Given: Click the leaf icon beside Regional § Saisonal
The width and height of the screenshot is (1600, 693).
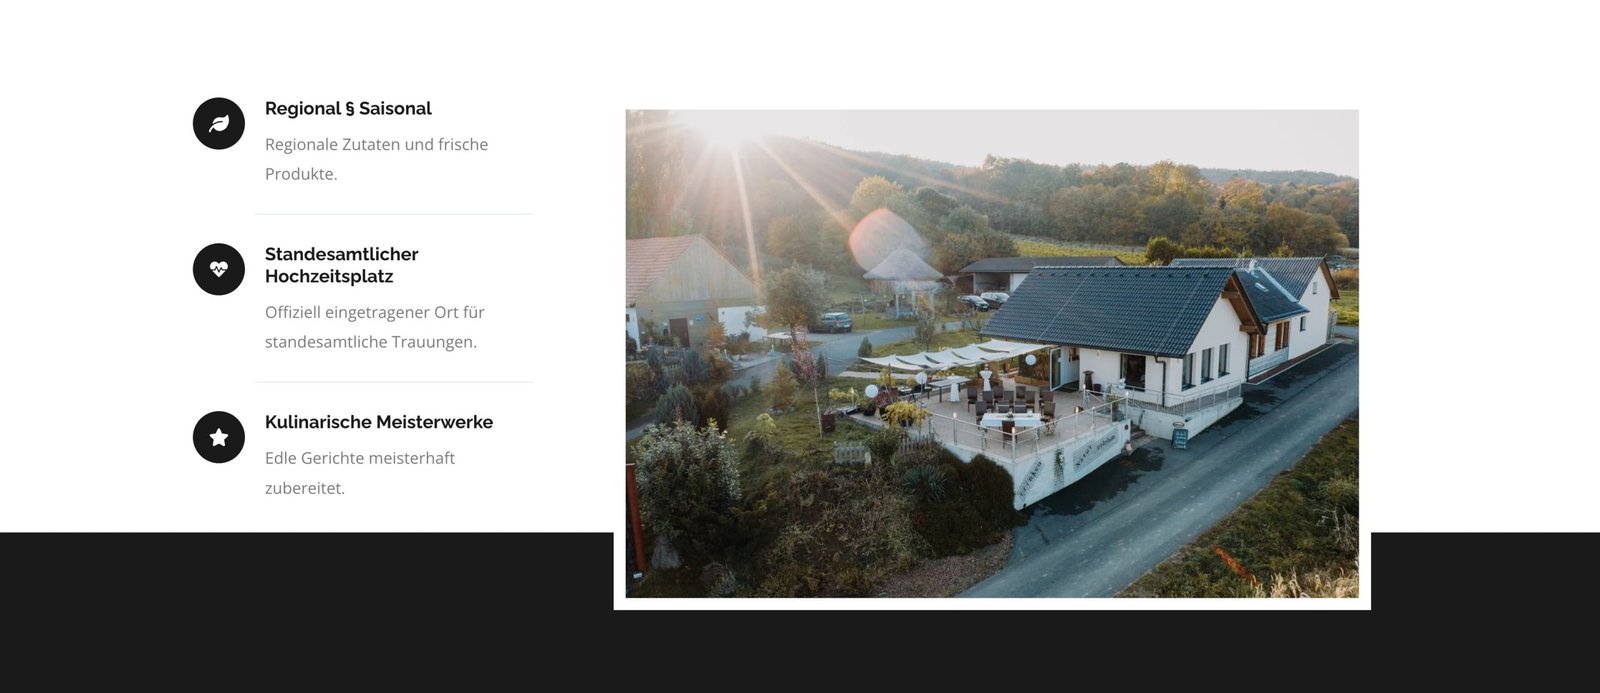Looking at the screenshot, I should tap(219, 123).
